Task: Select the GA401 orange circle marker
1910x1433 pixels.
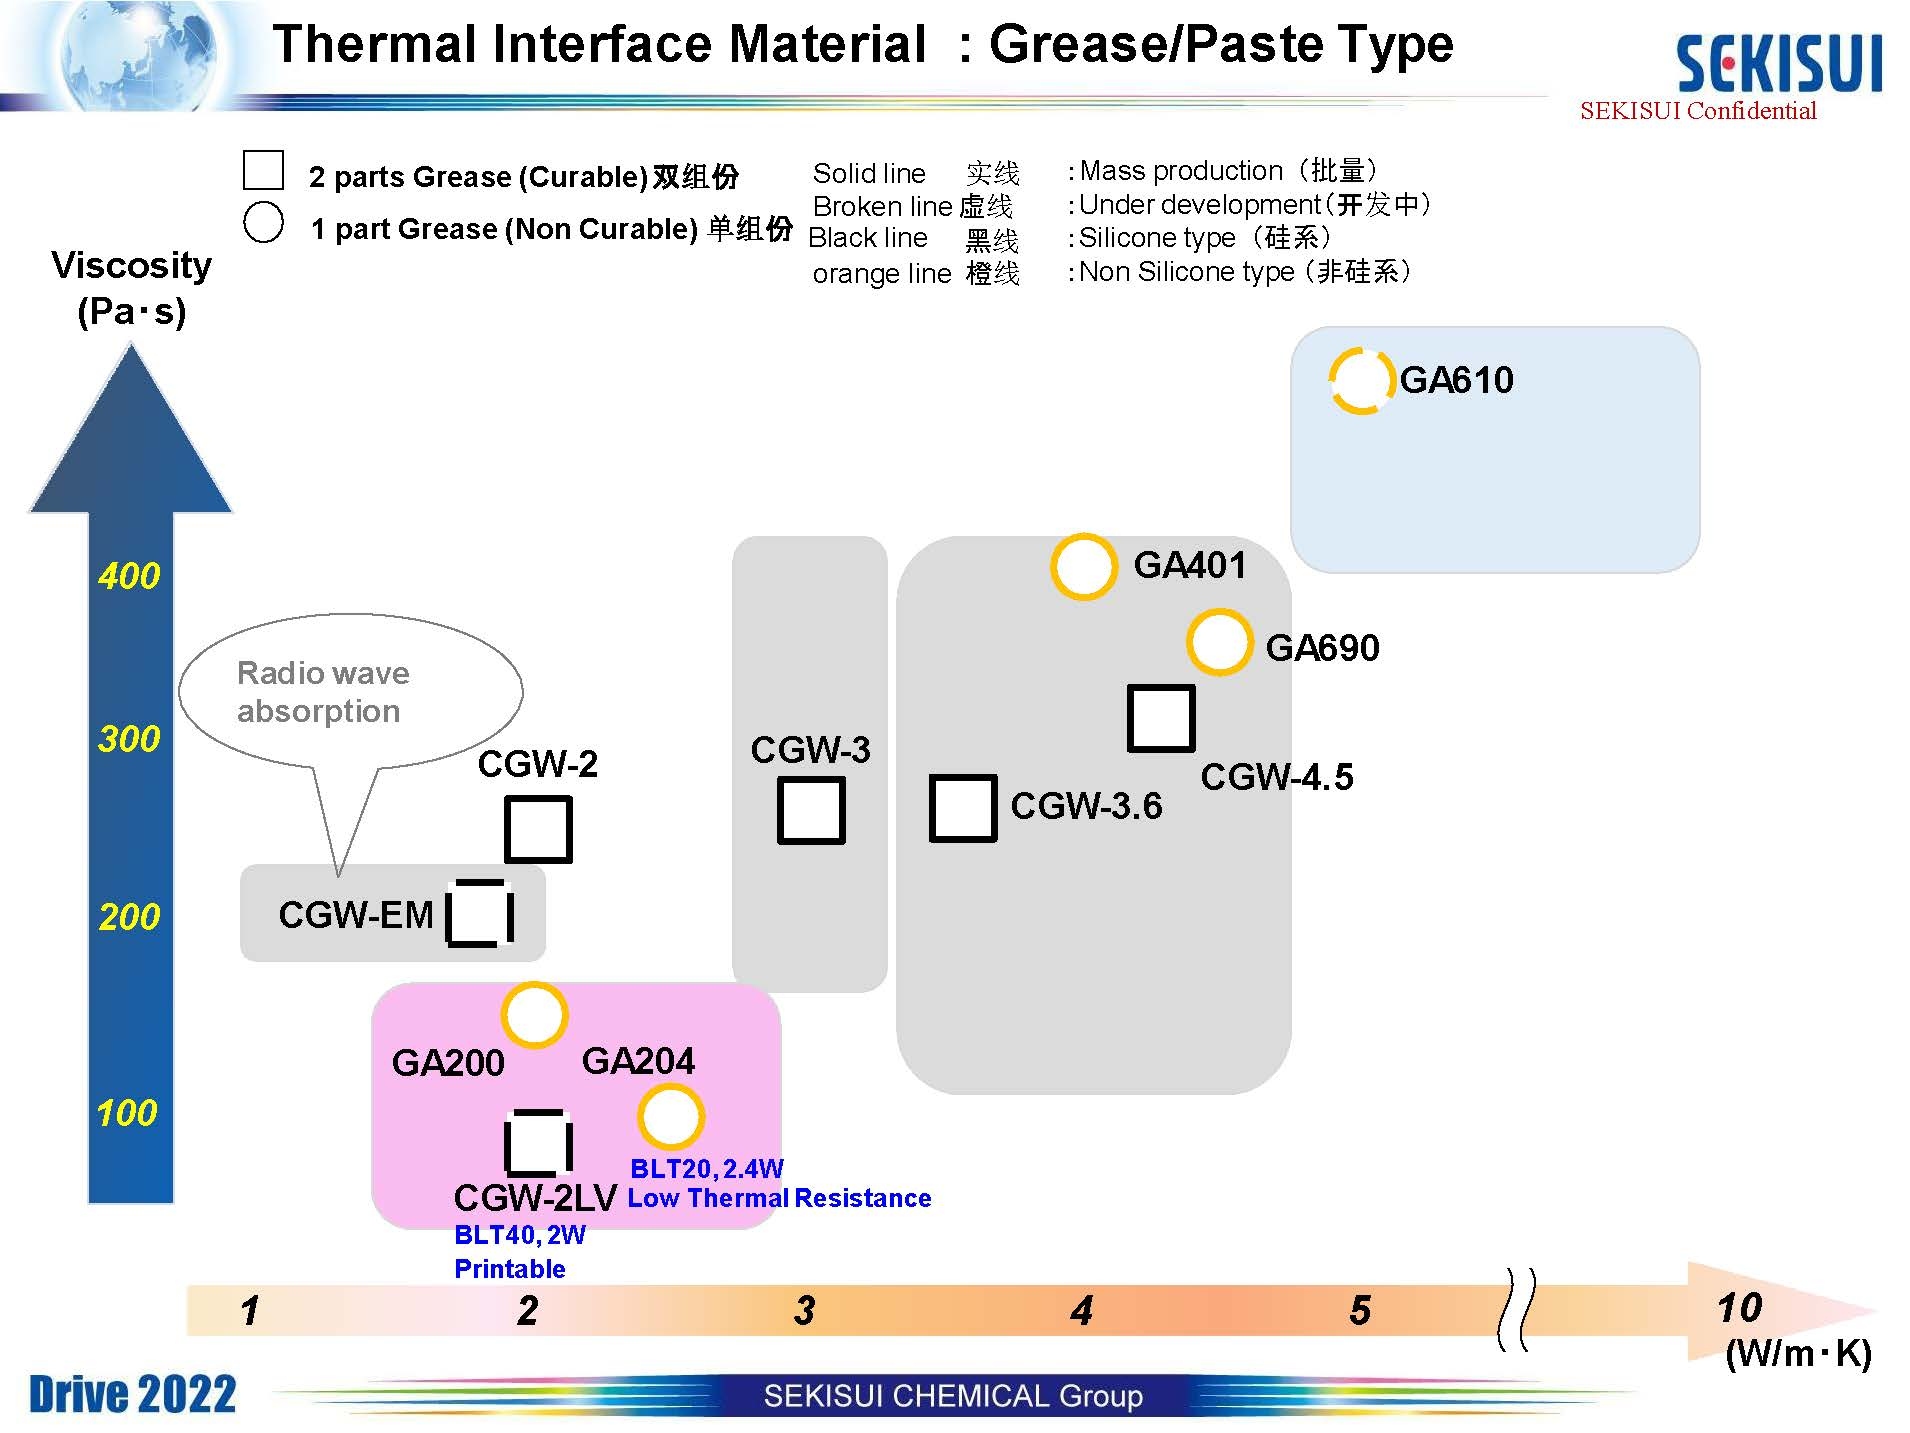Action: click(1083, 566)
